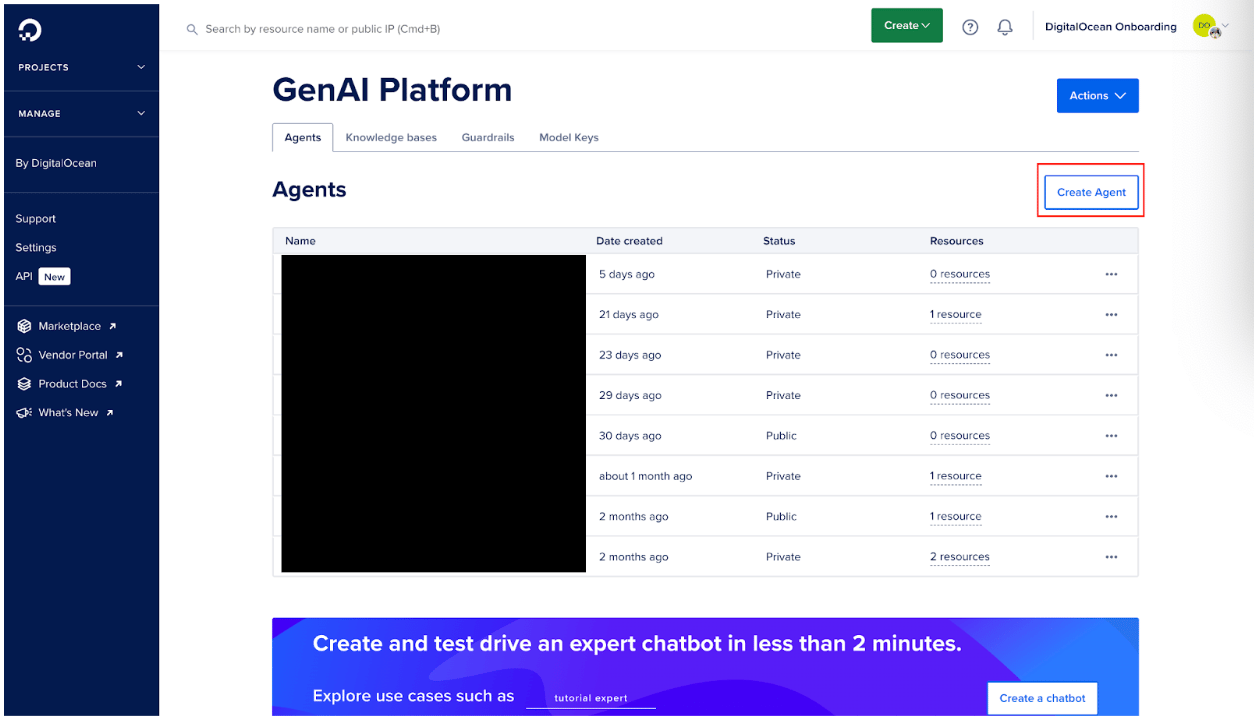Open Support in the sidebar
Viewport: 1254px width, 716px height.
pyautogui.click(x=36, y=219)
